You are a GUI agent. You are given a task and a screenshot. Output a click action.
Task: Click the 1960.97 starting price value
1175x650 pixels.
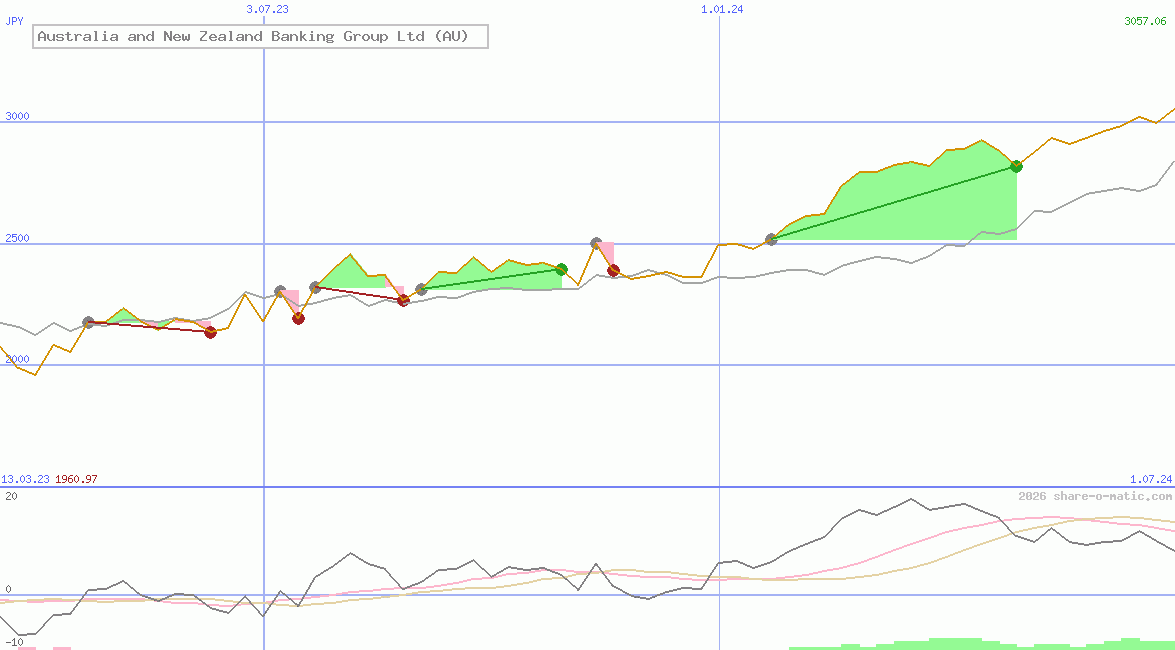point(77,479)
